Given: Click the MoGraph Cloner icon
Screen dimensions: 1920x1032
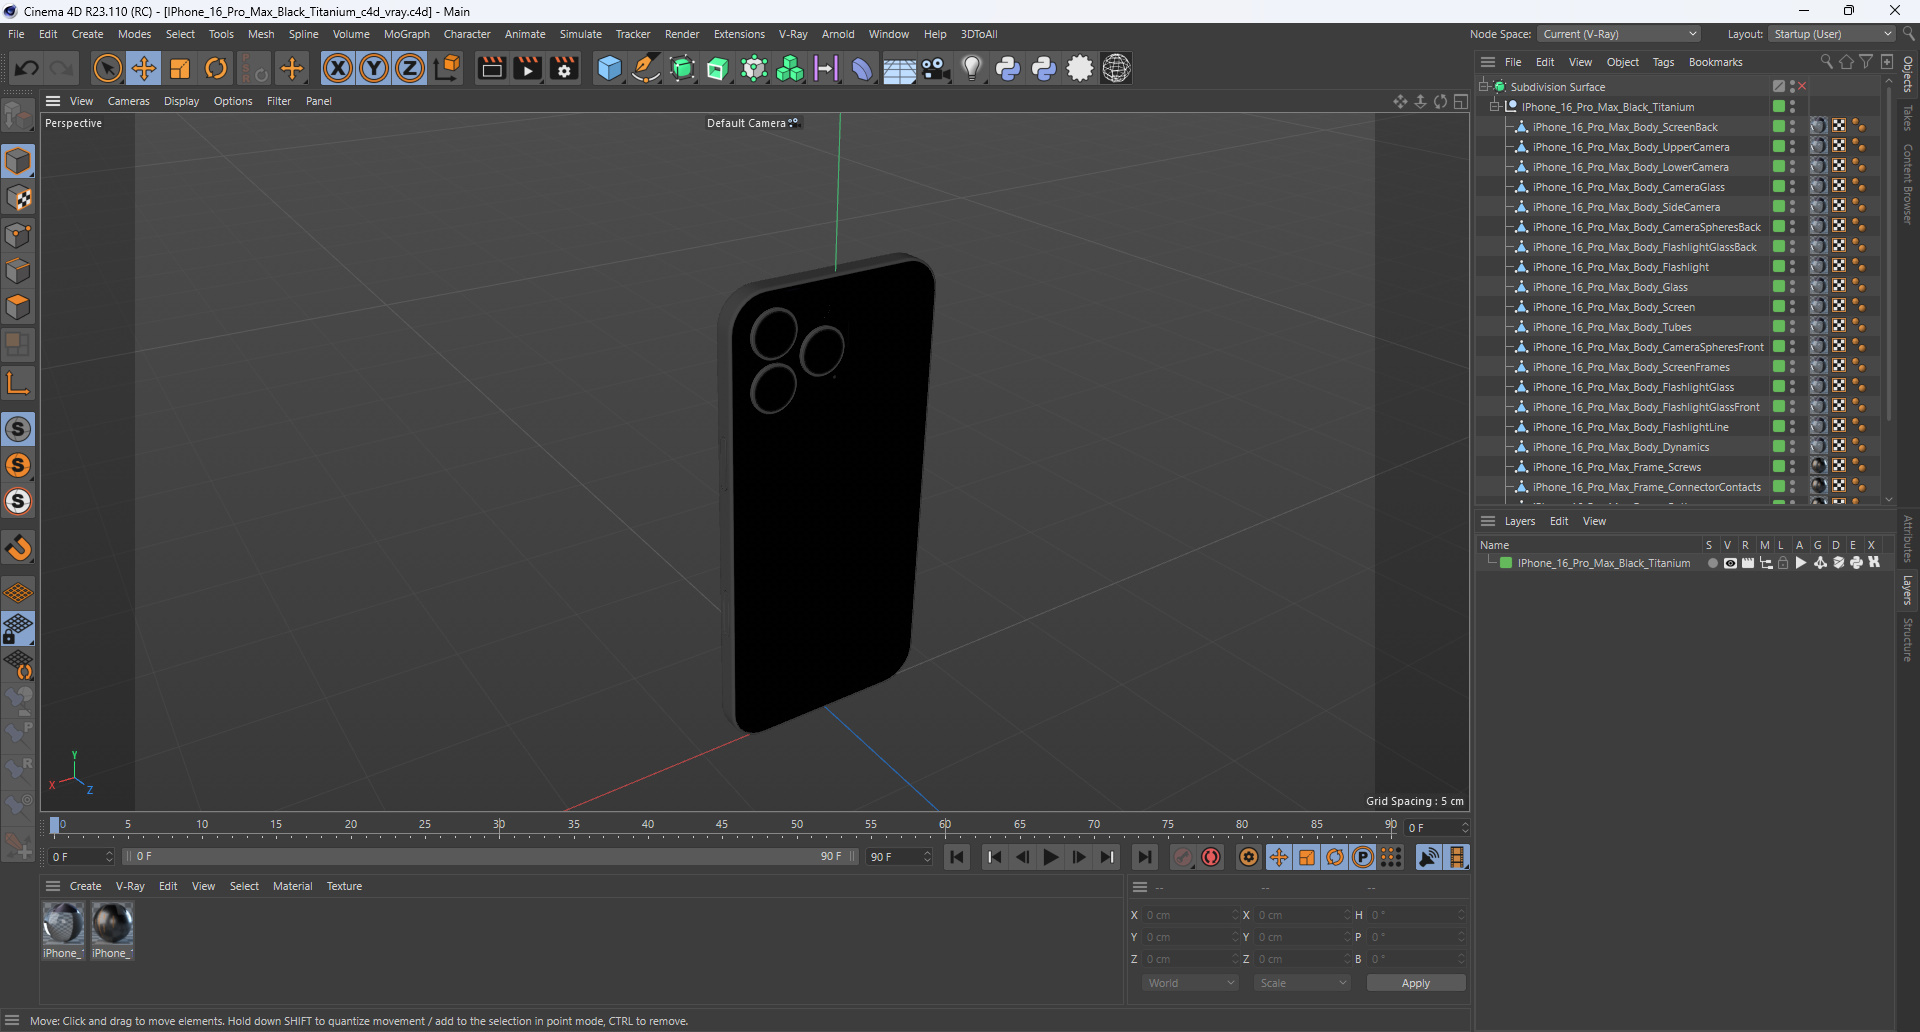Looking at the screenshot, I should point(790,69).
